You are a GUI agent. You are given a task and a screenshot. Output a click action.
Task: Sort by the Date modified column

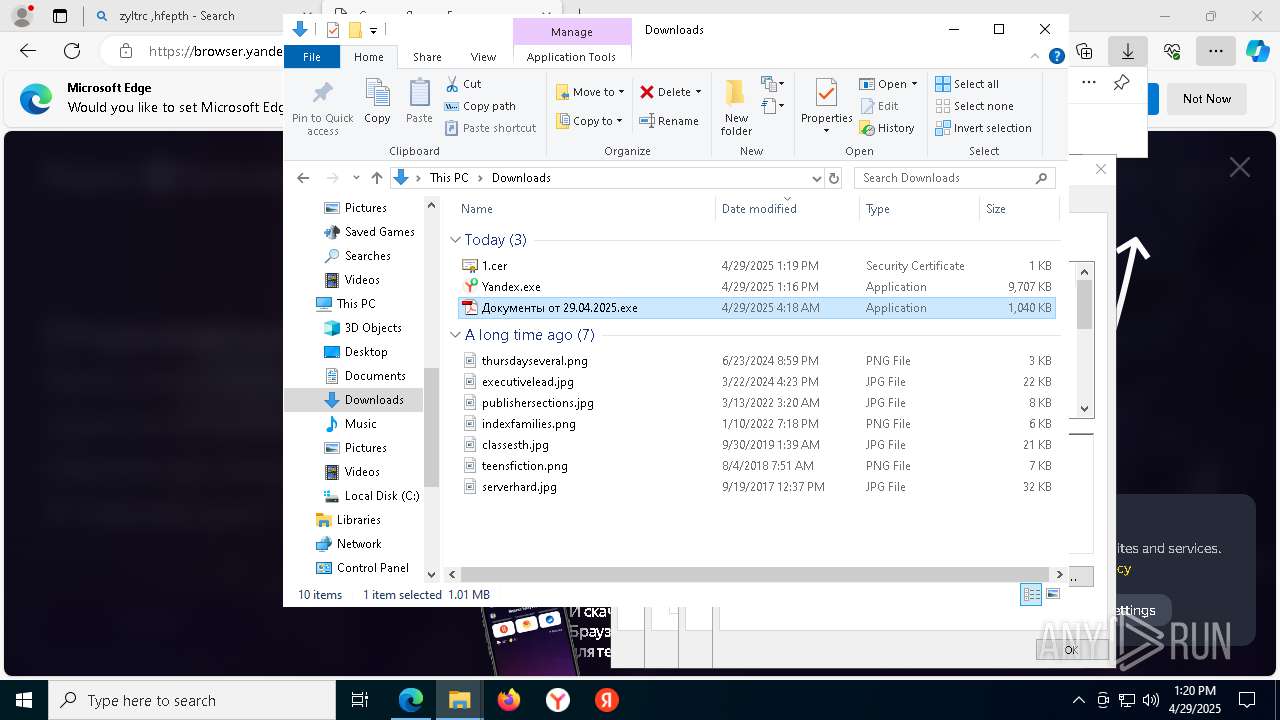[787, 209]
